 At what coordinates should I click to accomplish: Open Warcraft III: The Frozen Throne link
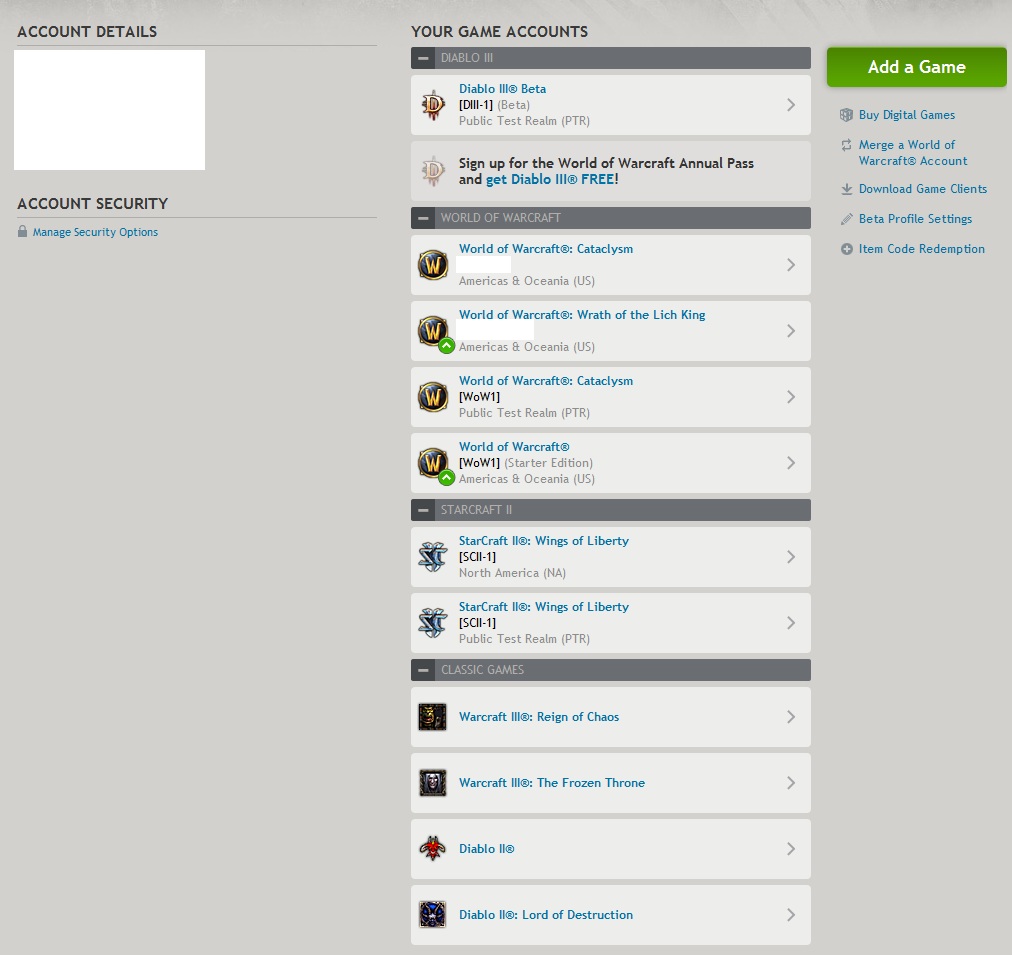pos(552,783)
